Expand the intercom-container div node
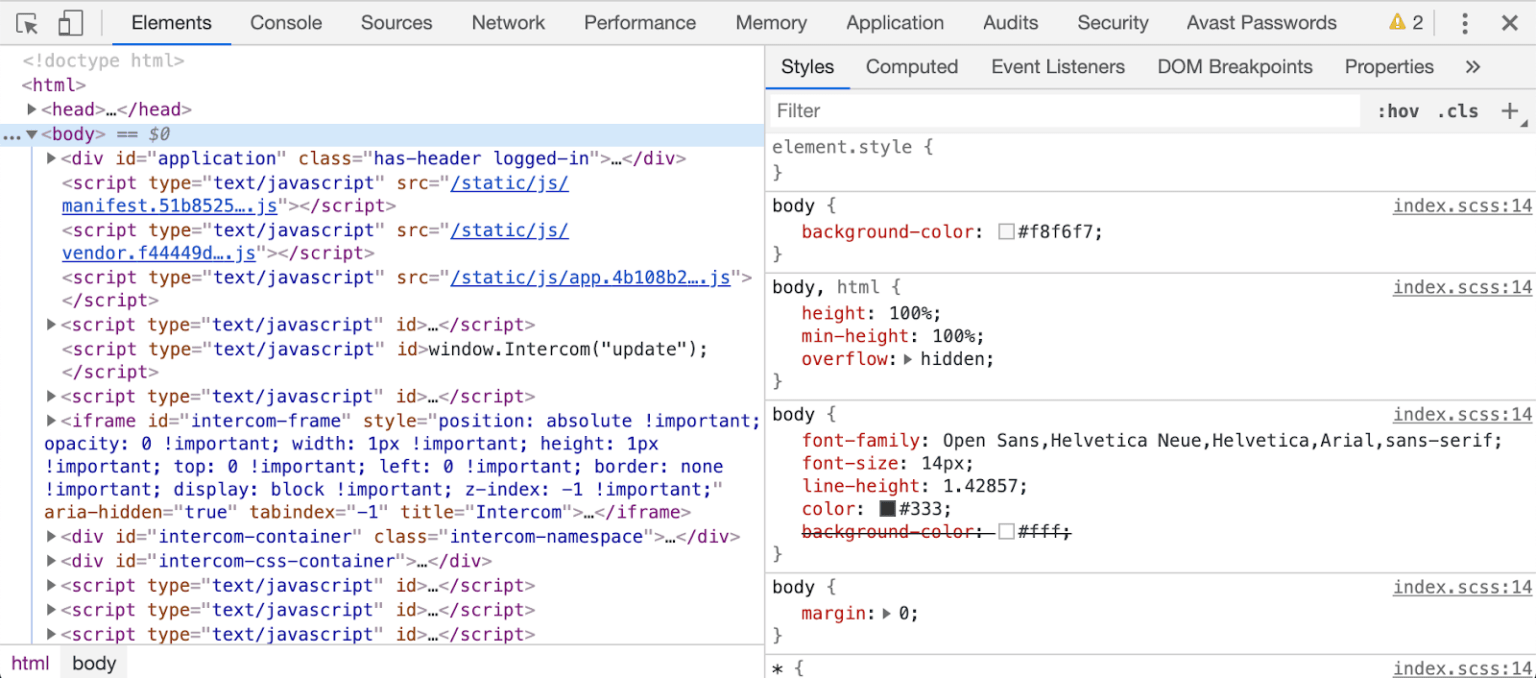This screenshot has width=1536, height=678. tap(52, 537)
